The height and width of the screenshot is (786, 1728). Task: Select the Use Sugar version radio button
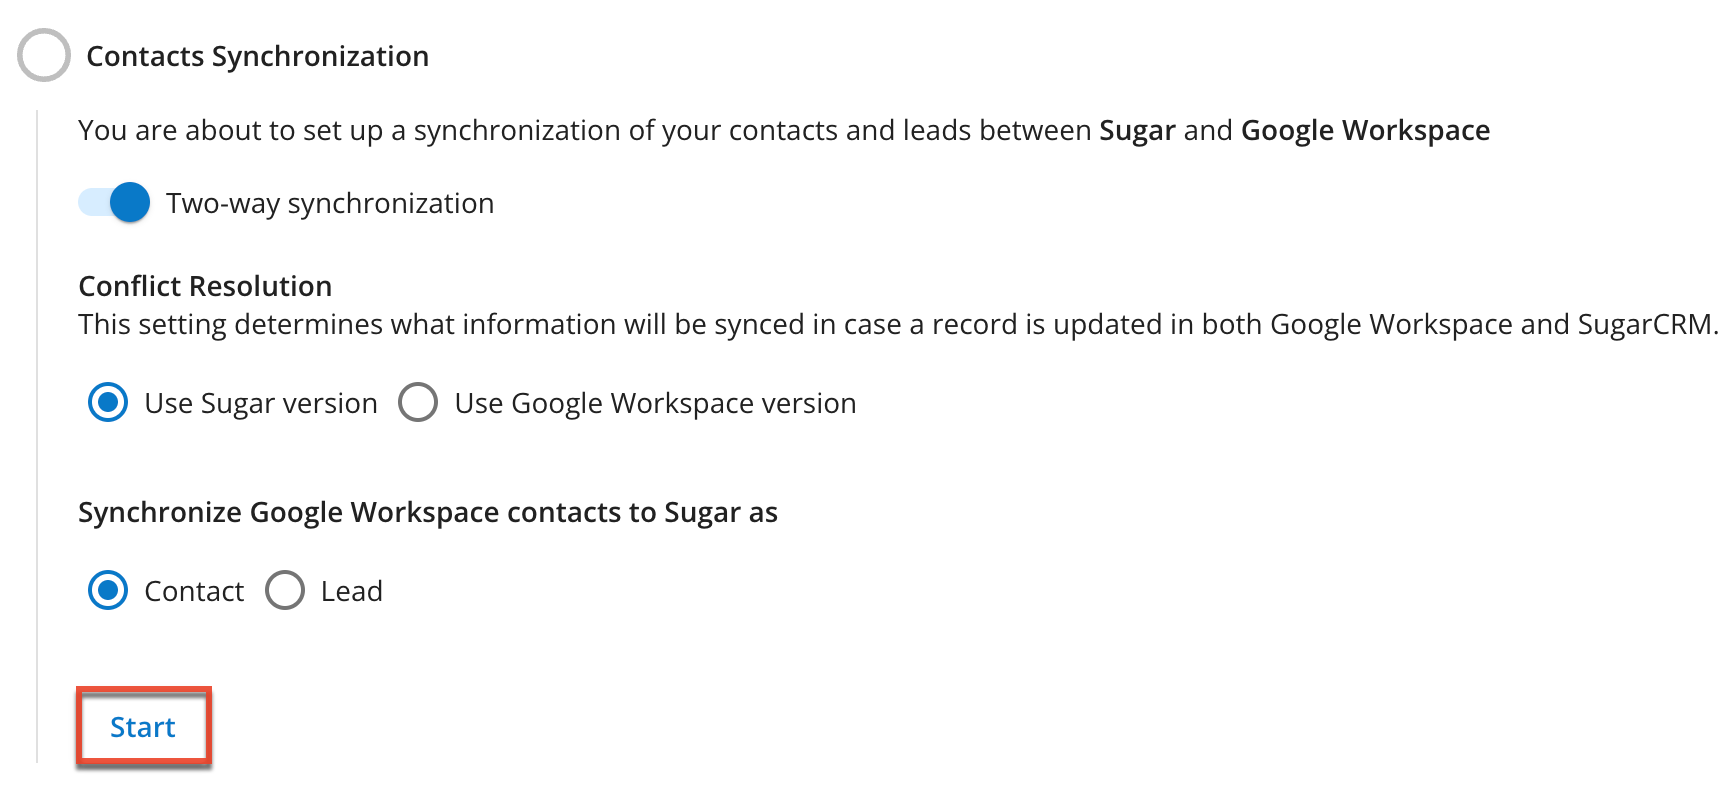(x=107, y=402)
